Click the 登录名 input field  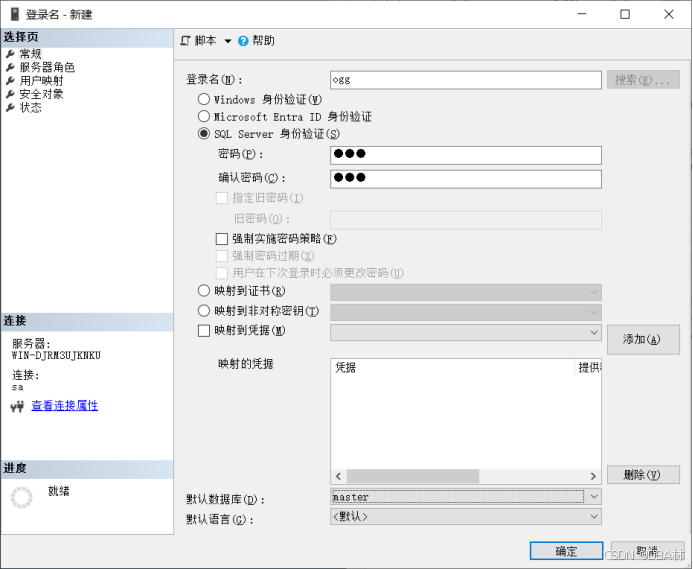(x=466, y=80)
